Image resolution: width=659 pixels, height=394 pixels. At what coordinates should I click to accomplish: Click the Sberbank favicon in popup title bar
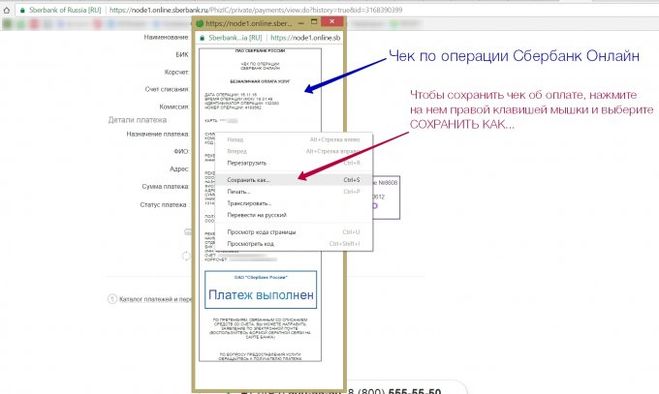200,24
